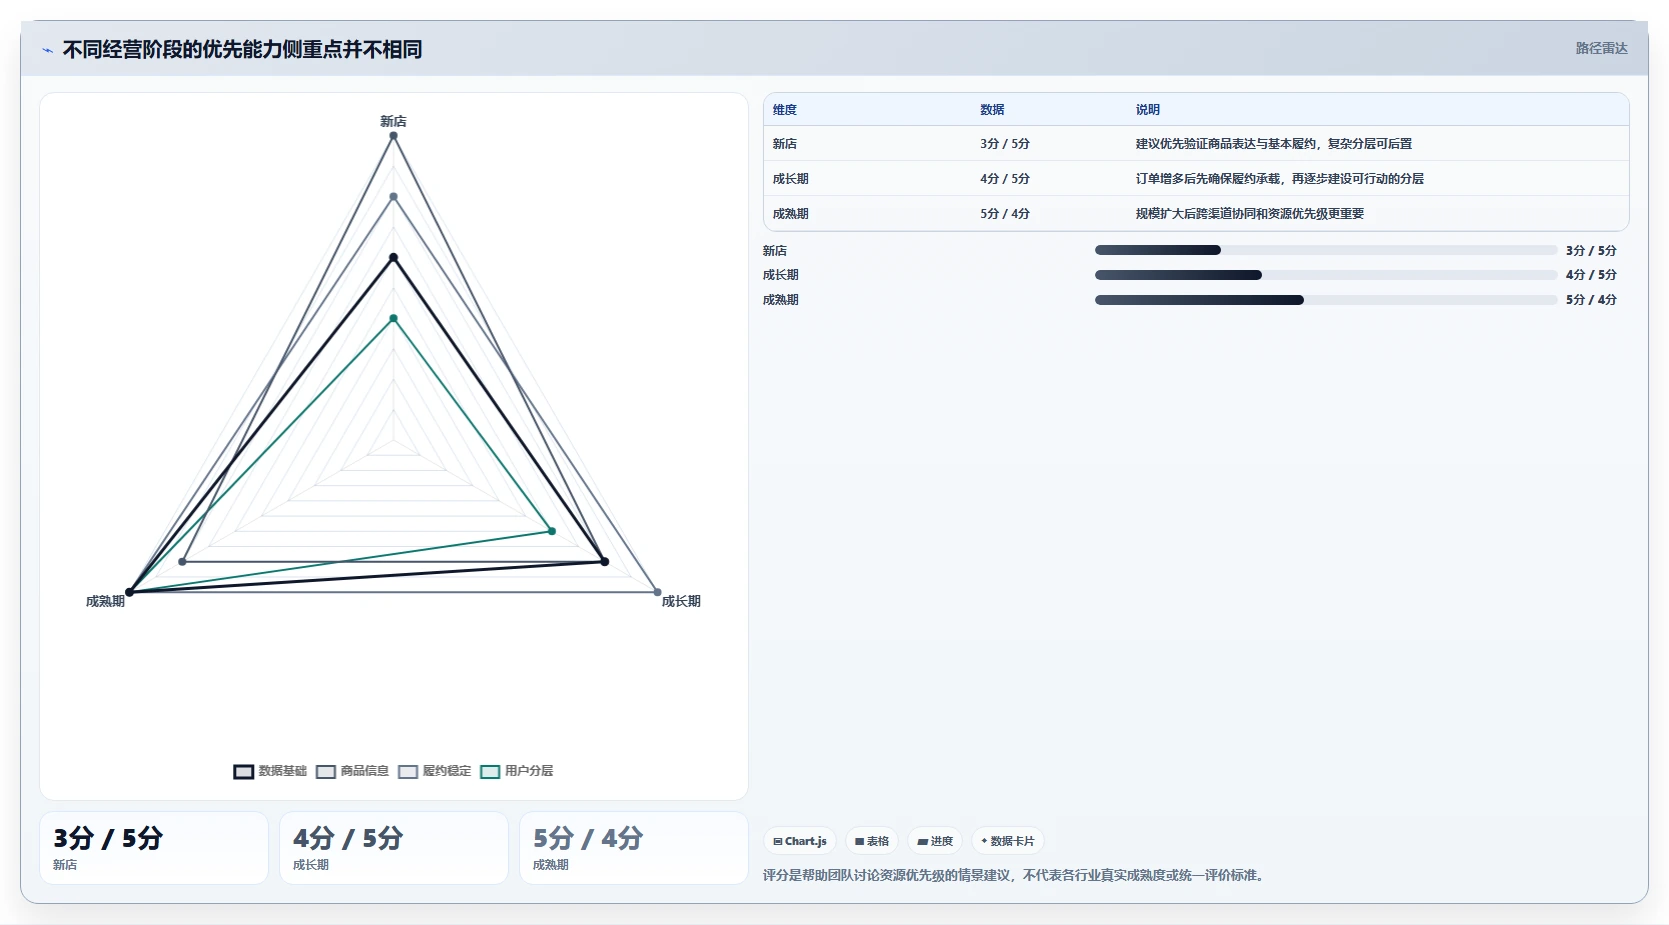Click the 进度 chip
The image size is (1669, 925).
click(x=935, y=841)
